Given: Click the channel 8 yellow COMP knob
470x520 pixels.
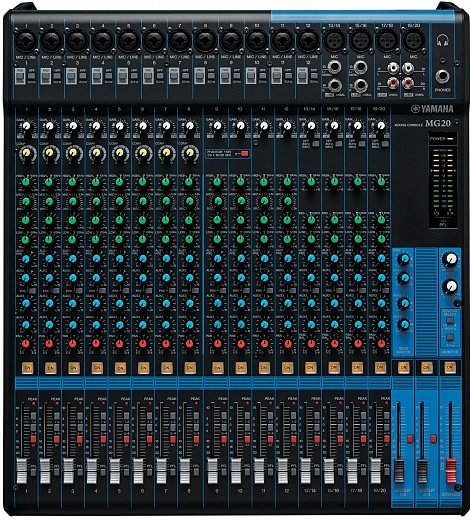Looking at the screenshot, I should [190, 153].
